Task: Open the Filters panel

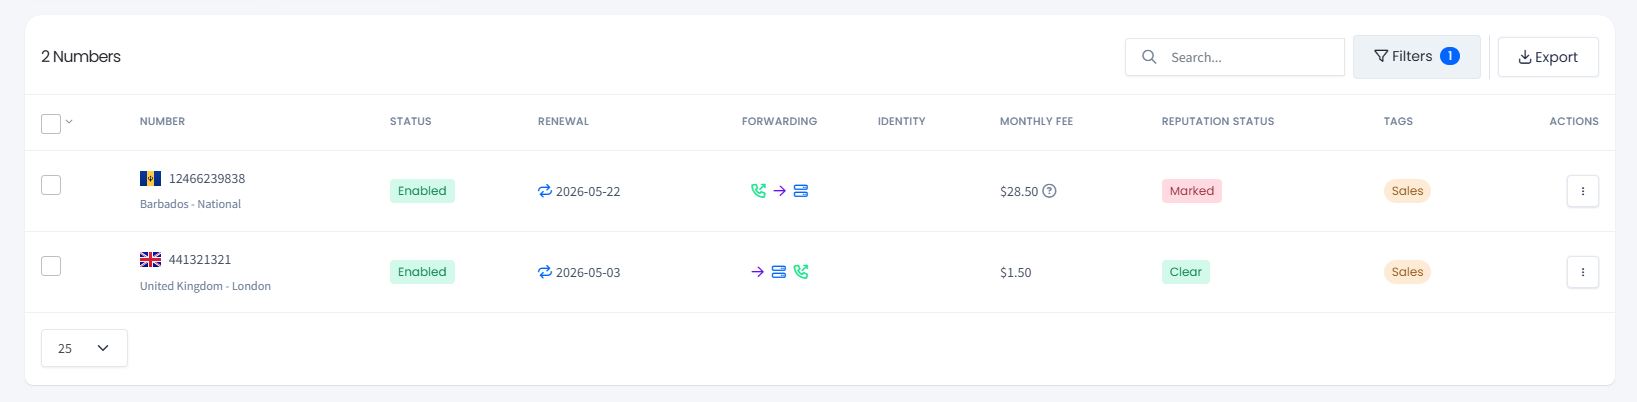Action: pos(1416,57)
